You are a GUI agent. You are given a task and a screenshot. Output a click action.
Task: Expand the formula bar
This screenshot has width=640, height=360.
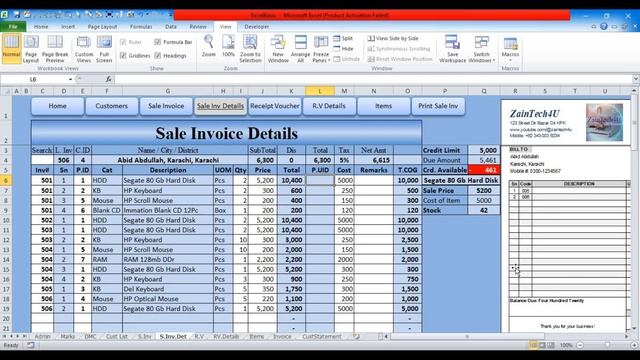click(636, 79)
